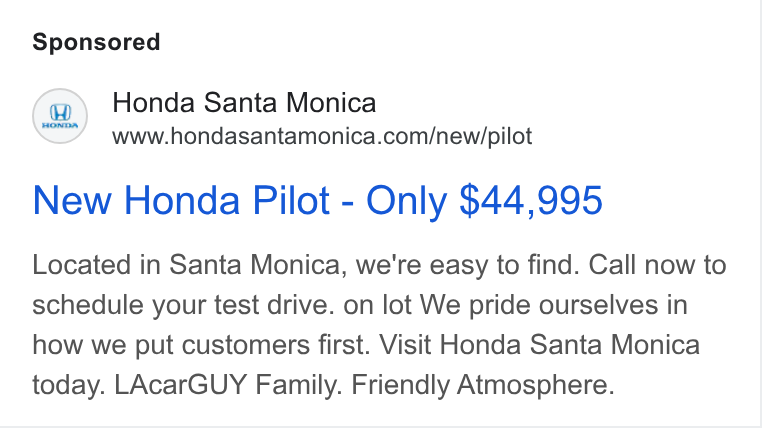This screenshot has height=428, width=762.
Task: Click the Honda logo icon
Action: [x=60, y=116]
